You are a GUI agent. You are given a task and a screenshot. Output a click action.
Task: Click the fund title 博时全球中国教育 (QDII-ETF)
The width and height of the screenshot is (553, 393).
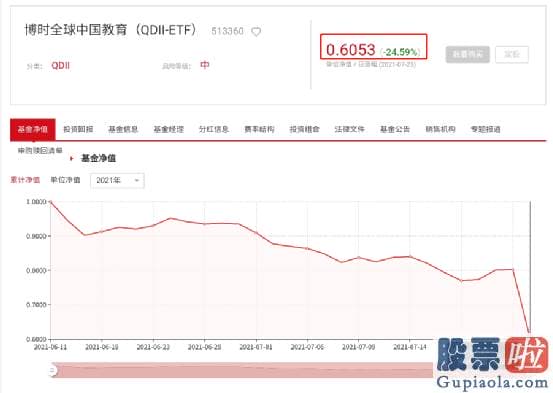(x=111, y=30)
